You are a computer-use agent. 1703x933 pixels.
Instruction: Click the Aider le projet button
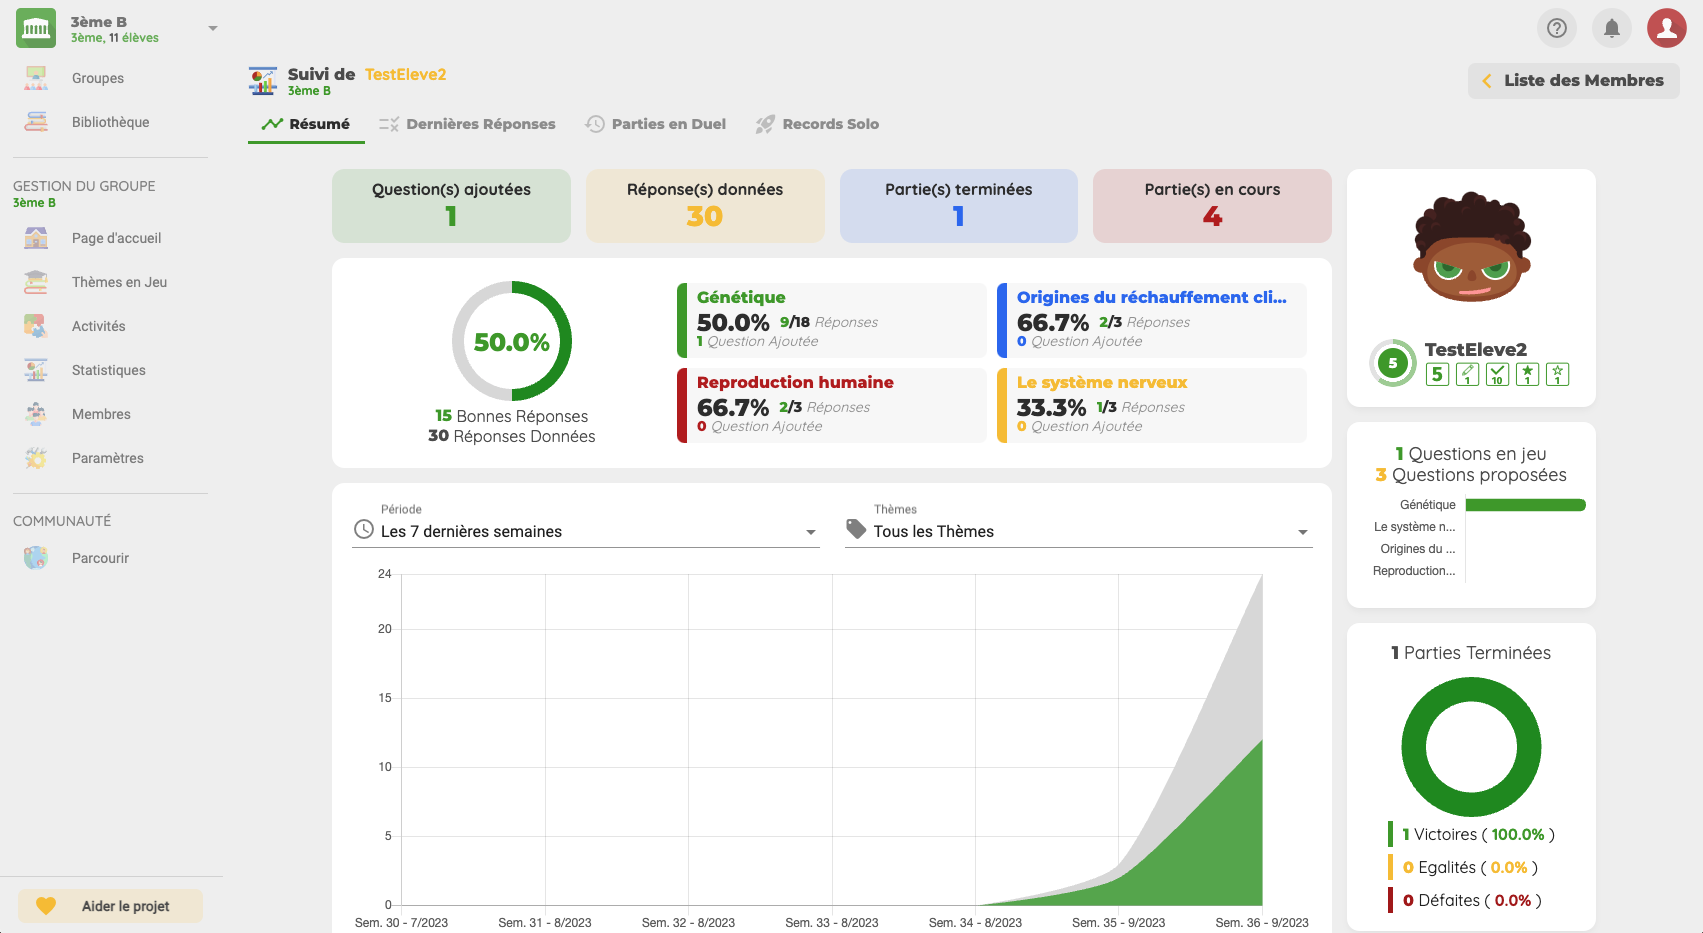110,906
